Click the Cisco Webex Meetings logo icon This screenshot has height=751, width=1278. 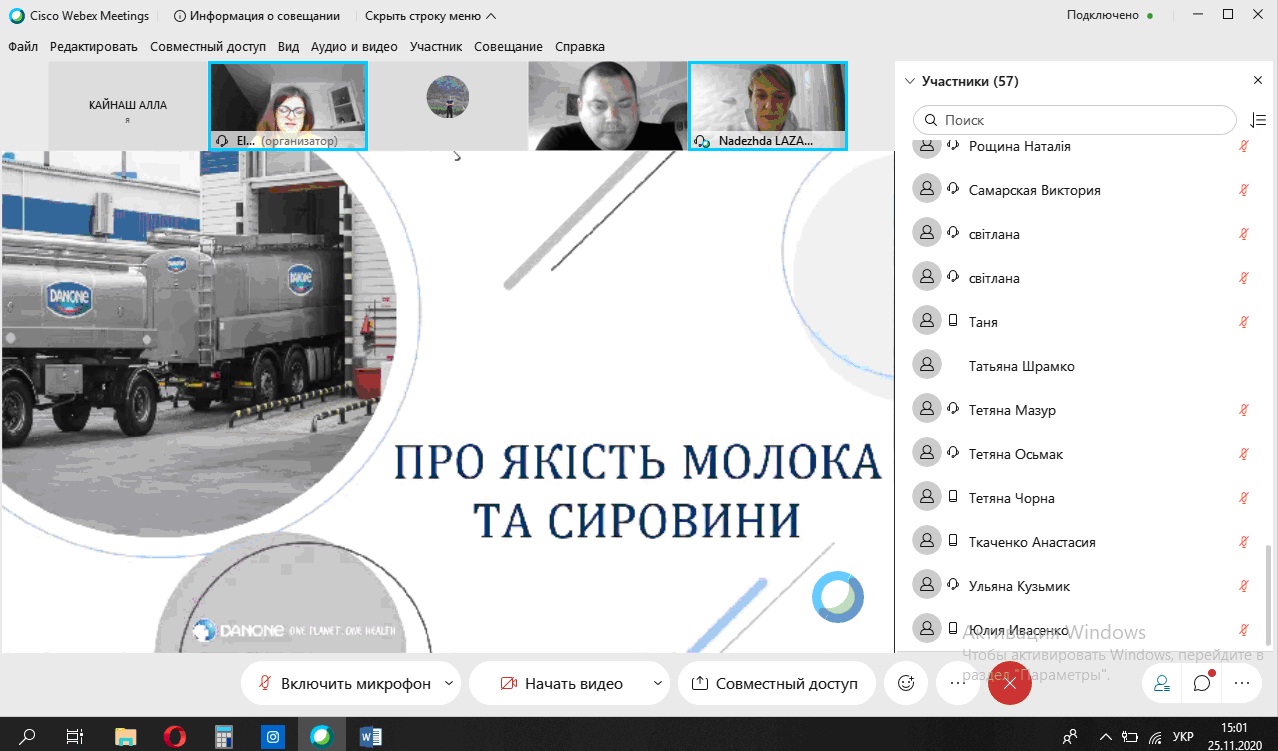[16, 16]
